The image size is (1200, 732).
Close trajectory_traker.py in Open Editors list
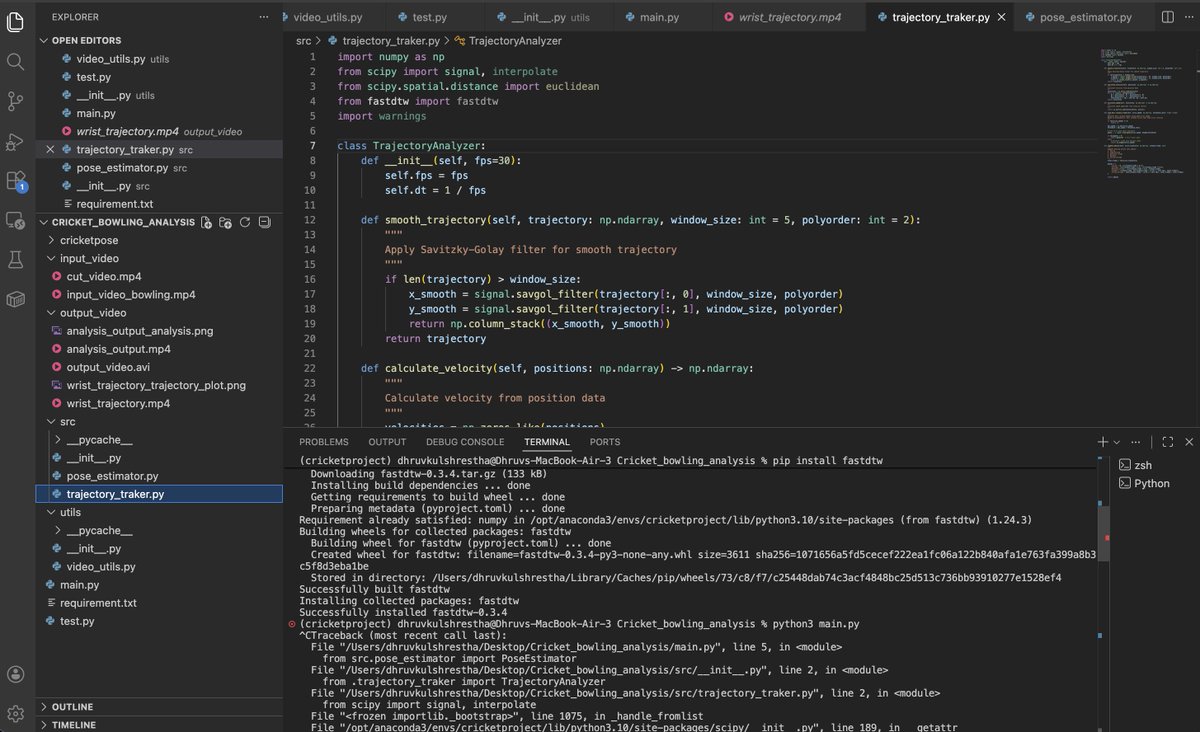52,150
